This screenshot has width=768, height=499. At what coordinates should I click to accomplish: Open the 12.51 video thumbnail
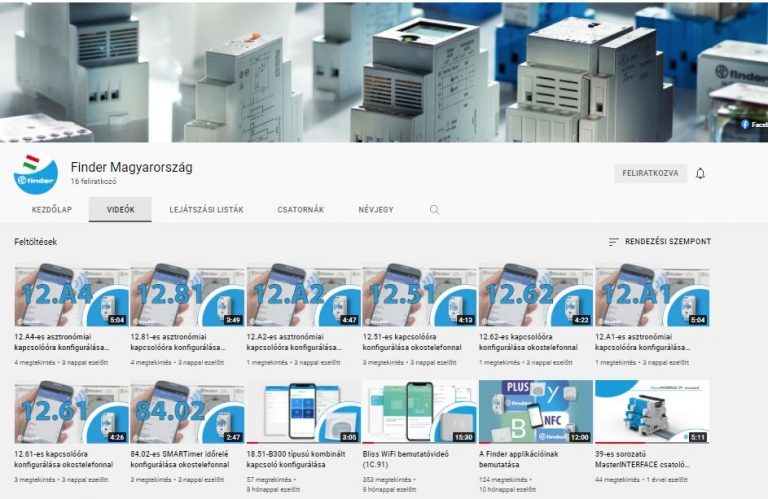click(419, 297)
